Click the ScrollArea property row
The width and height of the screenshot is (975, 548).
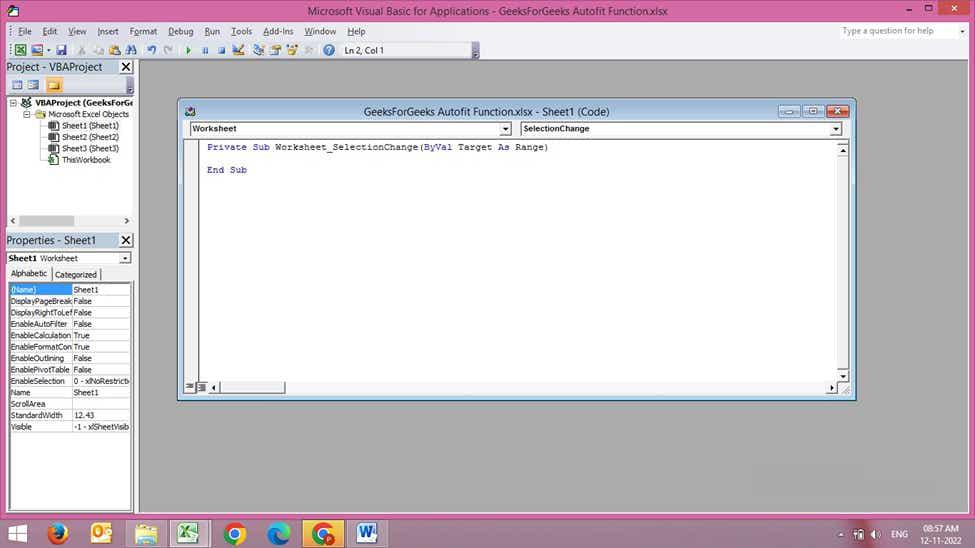pos(70,404)
